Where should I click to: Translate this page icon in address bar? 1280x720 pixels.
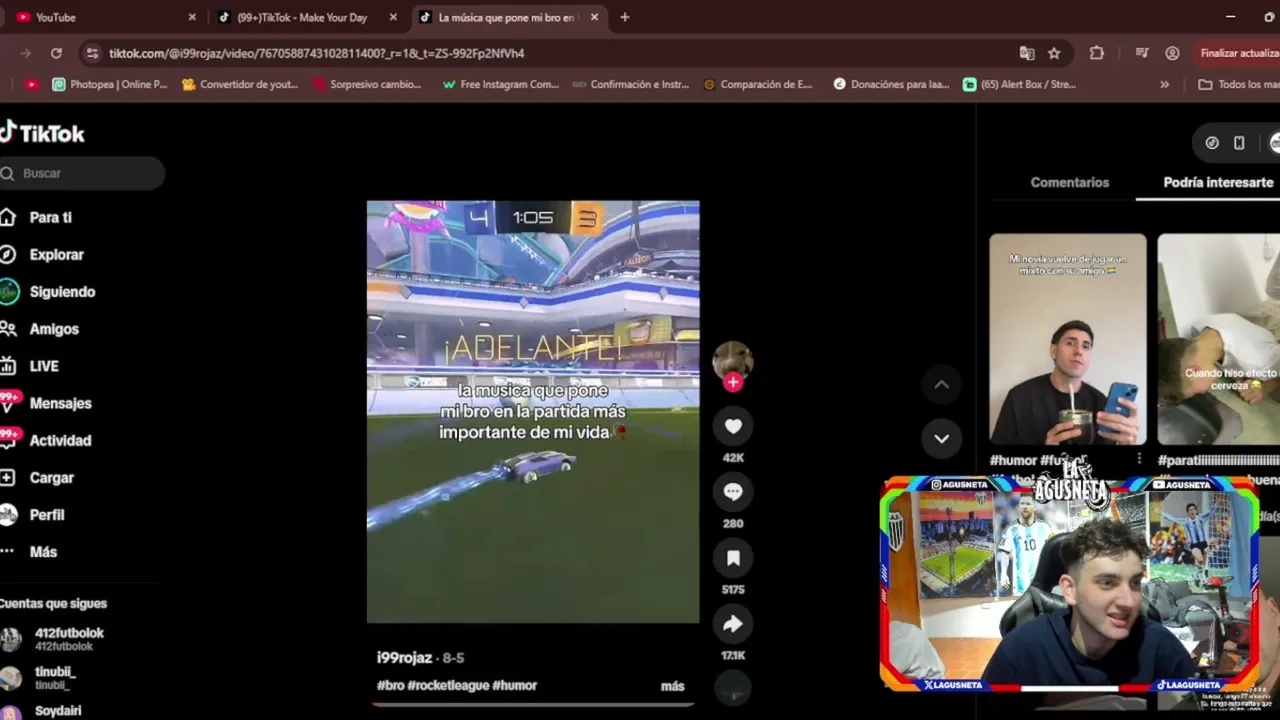1027,53
